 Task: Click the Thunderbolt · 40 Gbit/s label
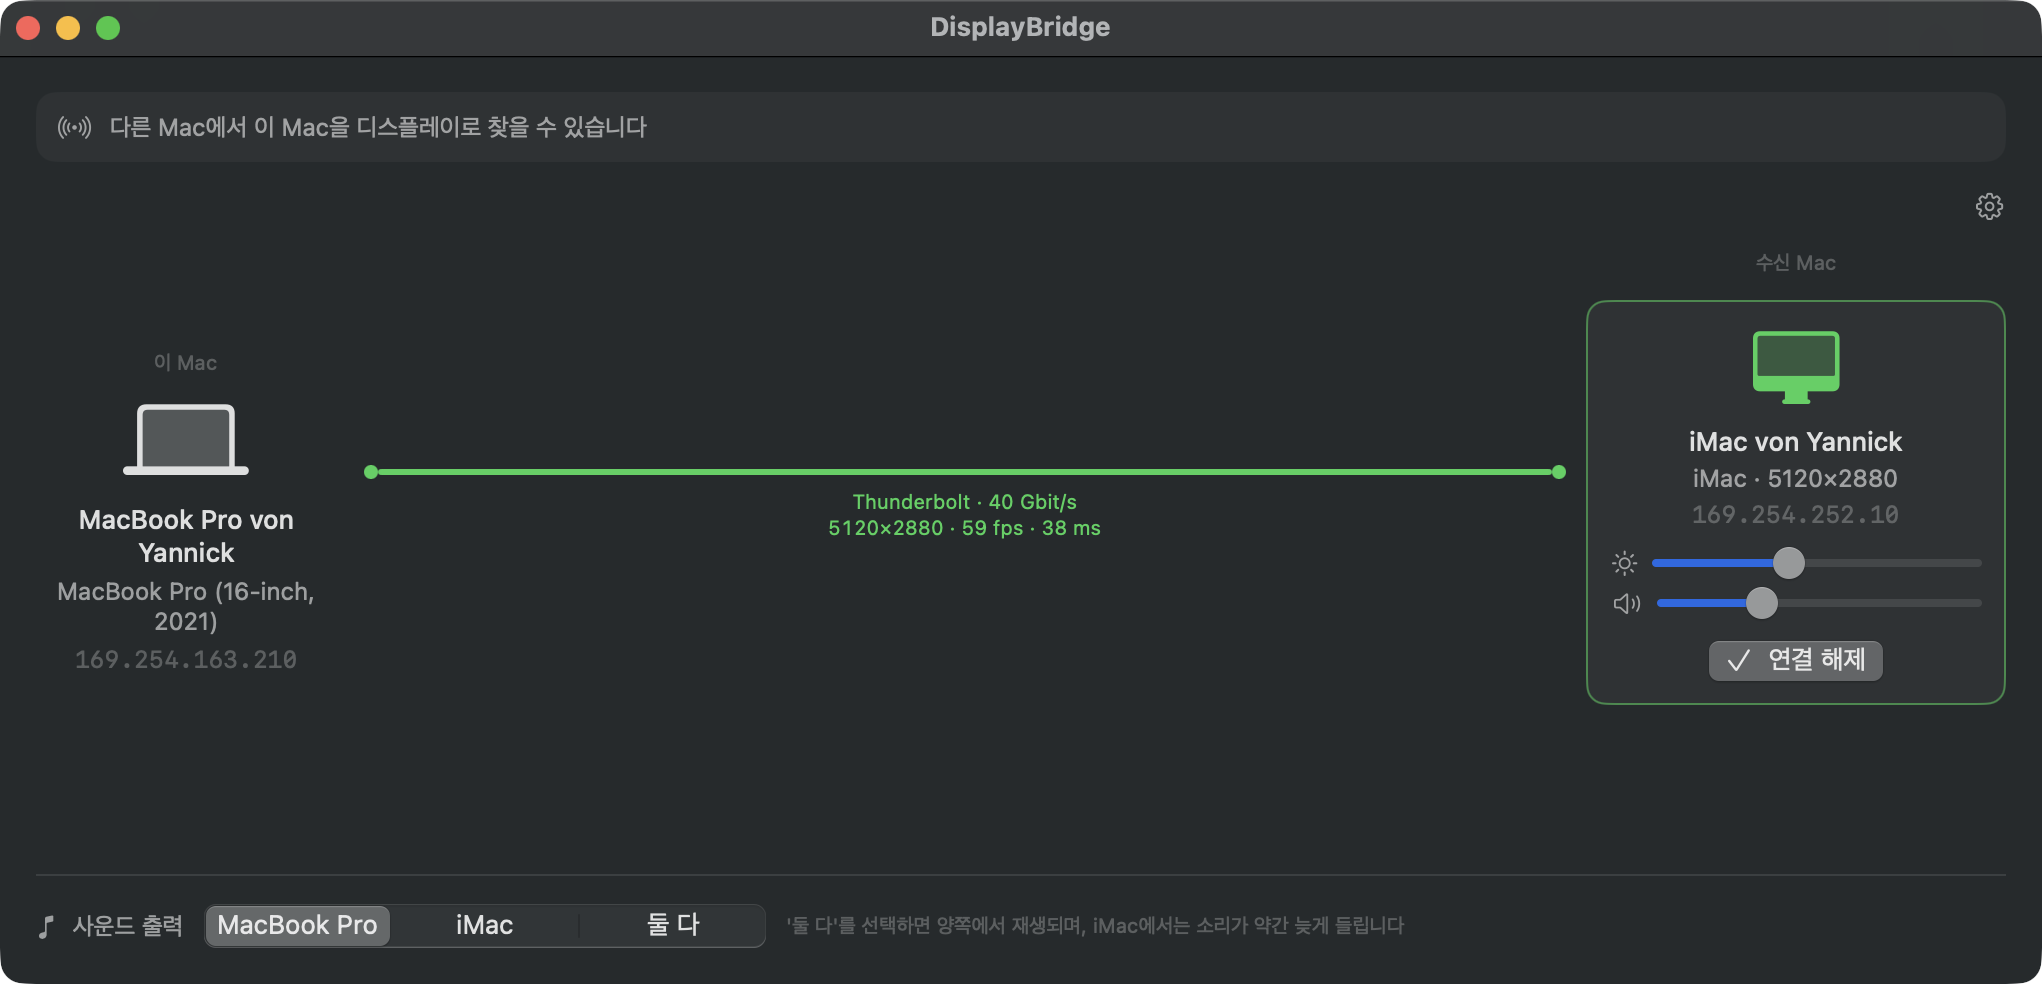coord(965,502)
